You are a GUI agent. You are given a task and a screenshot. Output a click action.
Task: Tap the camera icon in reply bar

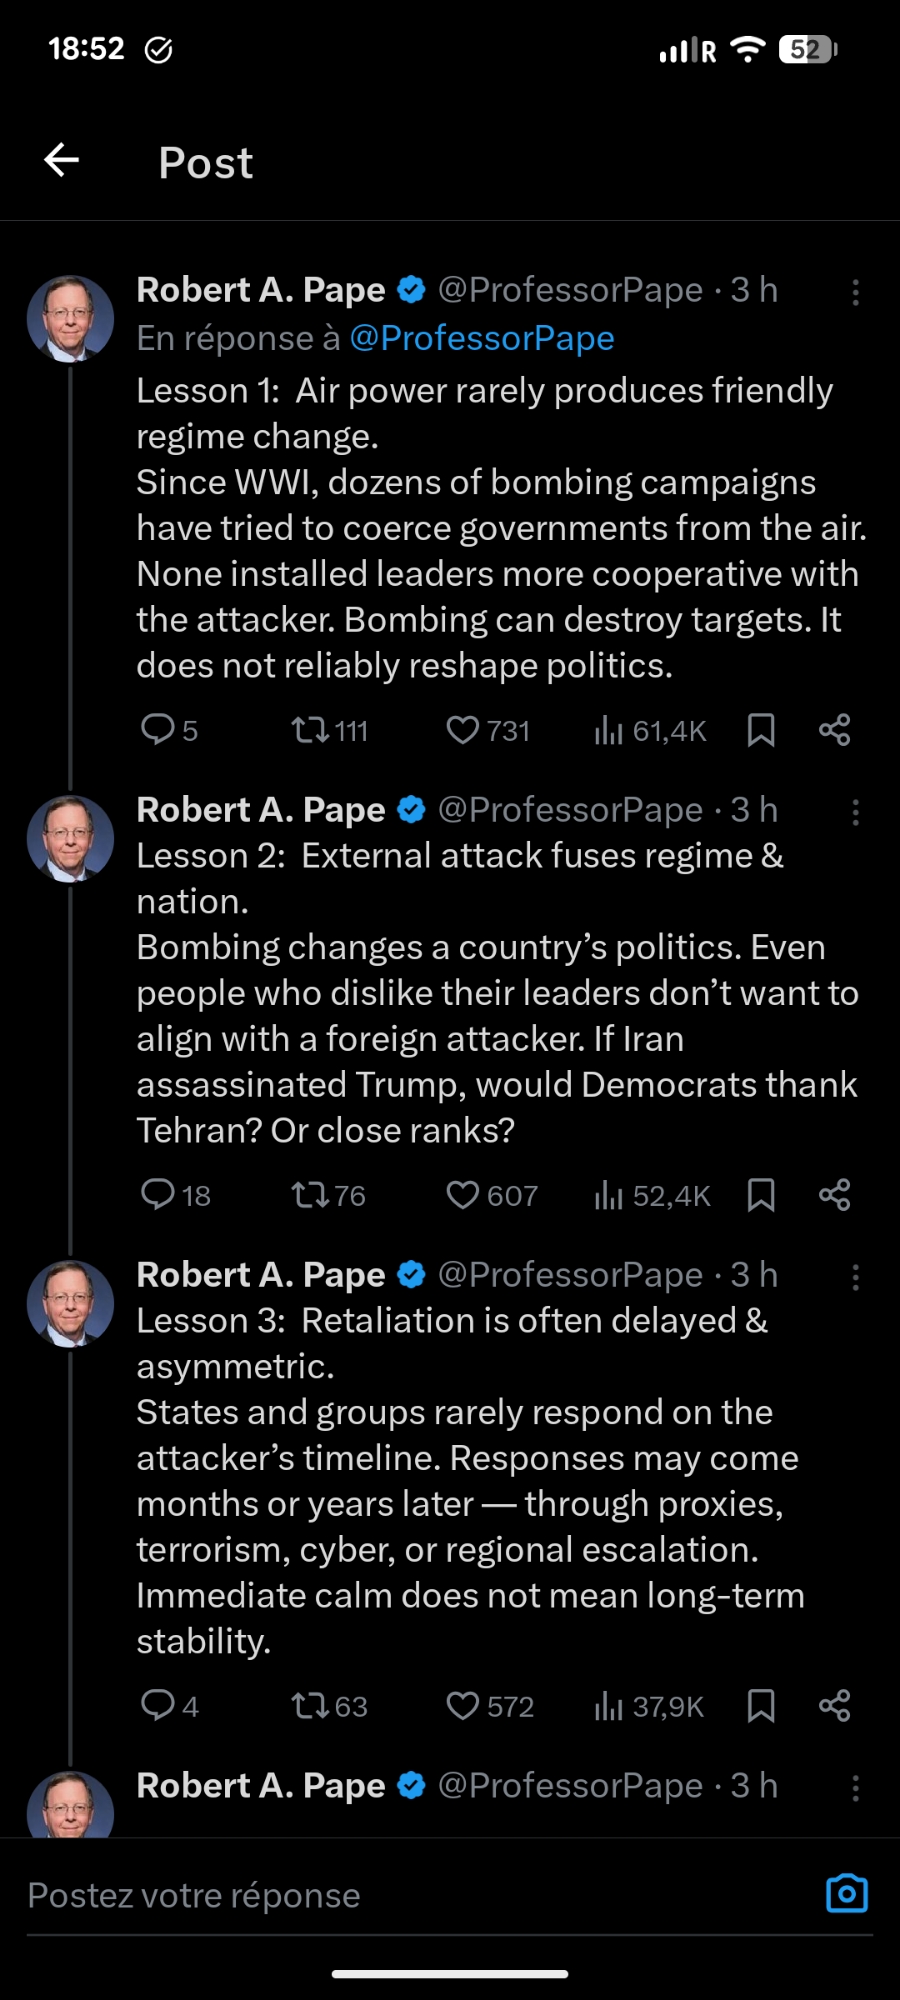coord(846,1894)
